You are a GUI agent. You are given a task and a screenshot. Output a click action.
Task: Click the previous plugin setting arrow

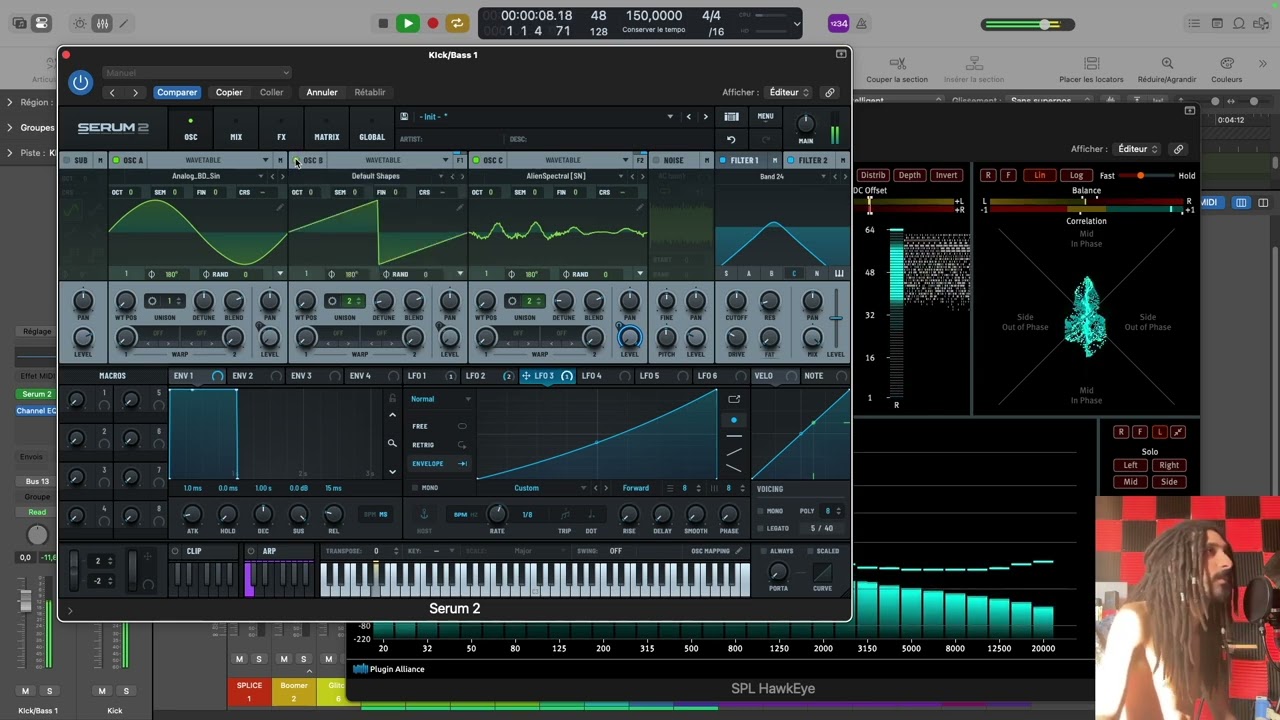point(112,92)
